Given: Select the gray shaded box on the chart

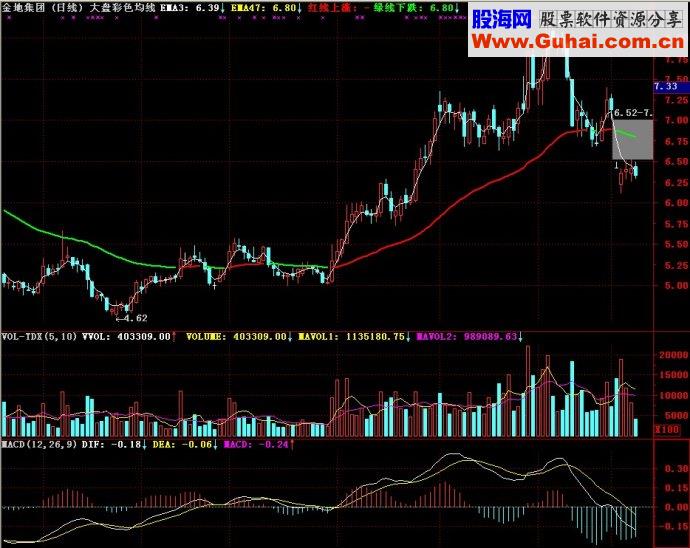Looking at the screenshot, I should (632, 140).
